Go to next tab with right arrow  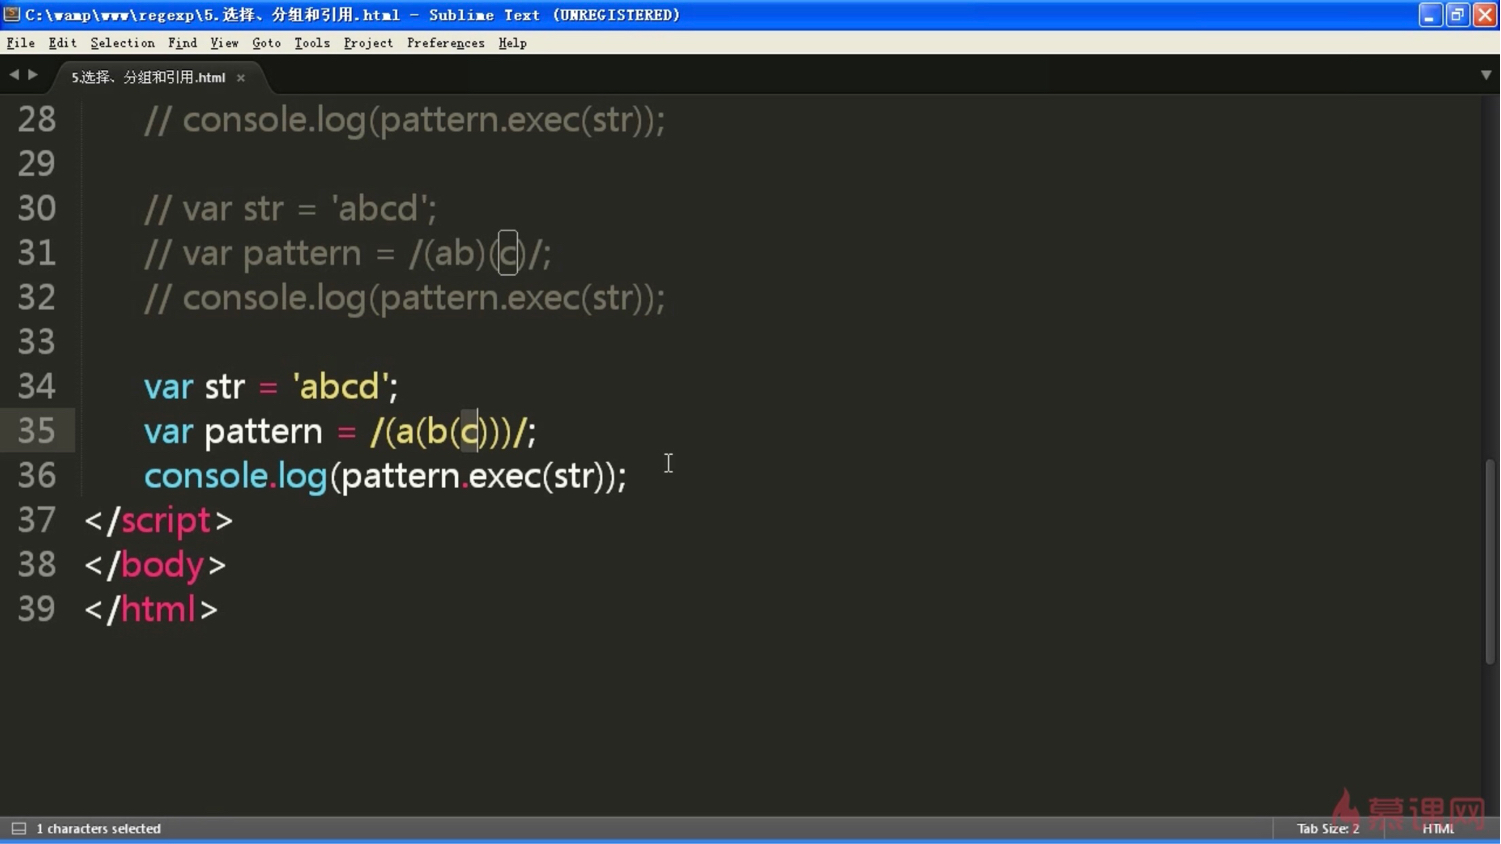pos(33,75)
